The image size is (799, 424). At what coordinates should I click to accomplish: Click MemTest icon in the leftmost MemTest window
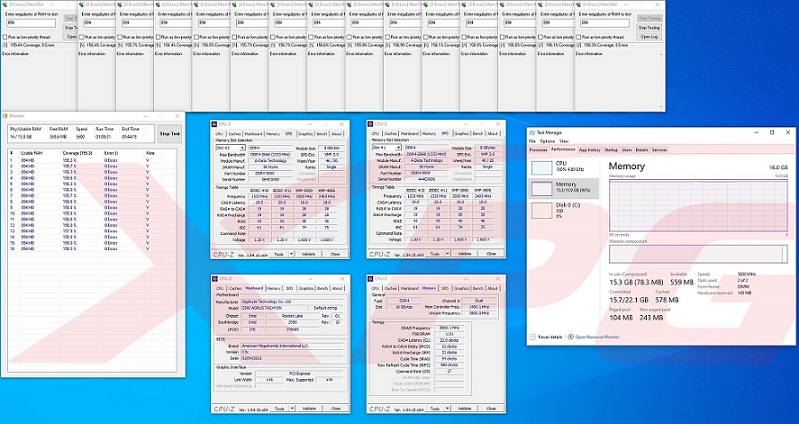5,5
